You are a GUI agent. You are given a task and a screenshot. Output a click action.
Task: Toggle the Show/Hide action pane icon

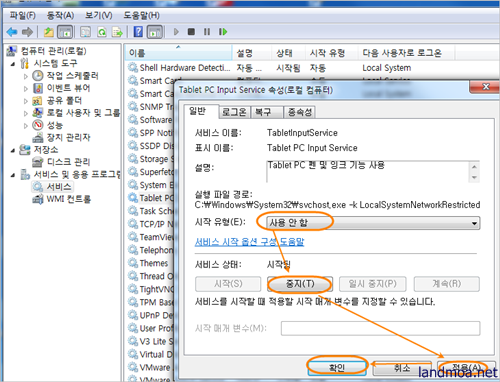click(x=155, y=32)
